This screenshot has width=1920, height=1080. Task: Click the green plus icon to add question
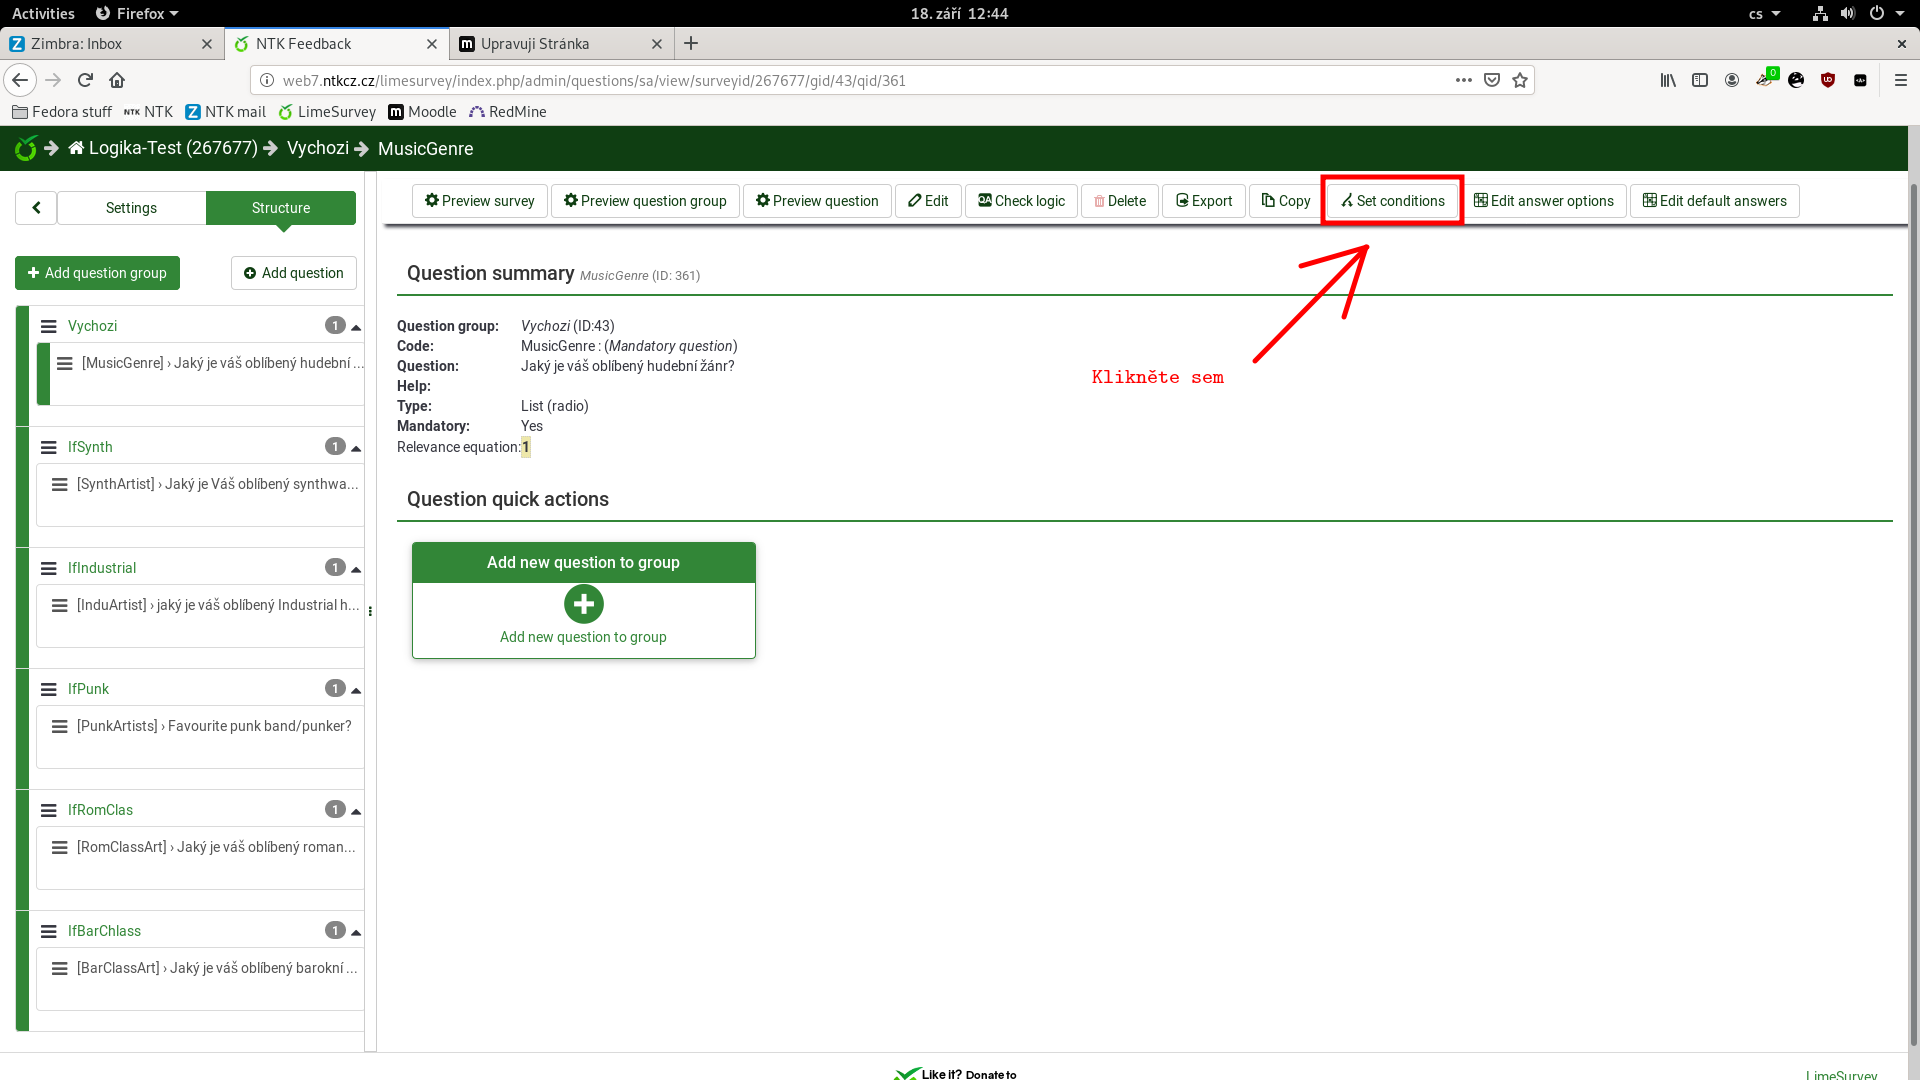coord(583,604)
